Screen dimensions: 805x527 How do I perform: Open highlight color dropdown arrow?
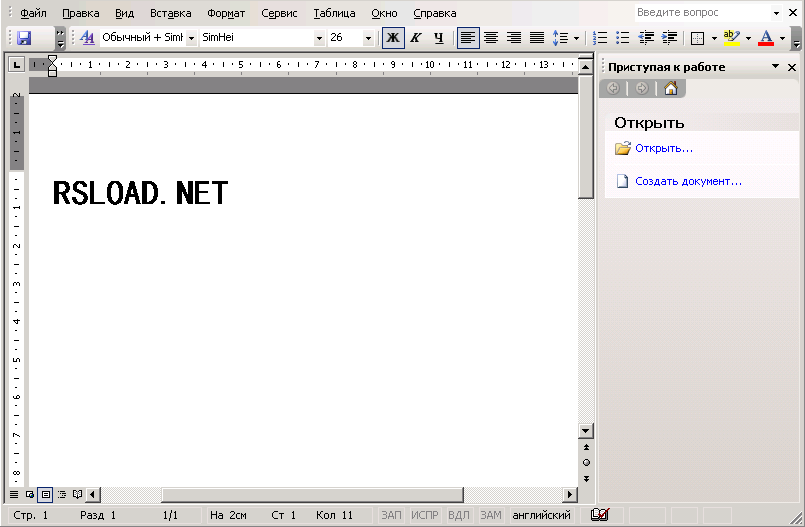[x=748, y=38]
